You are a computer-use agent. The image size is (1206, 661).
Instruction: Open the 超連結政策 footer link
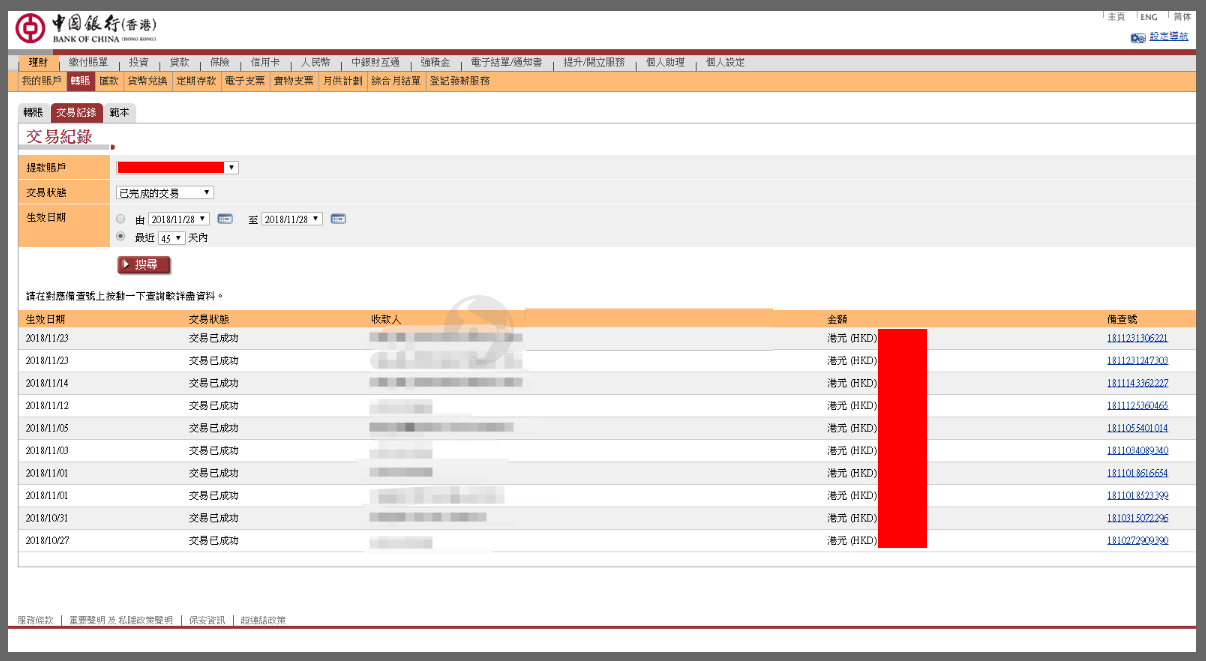pos(263,621)
